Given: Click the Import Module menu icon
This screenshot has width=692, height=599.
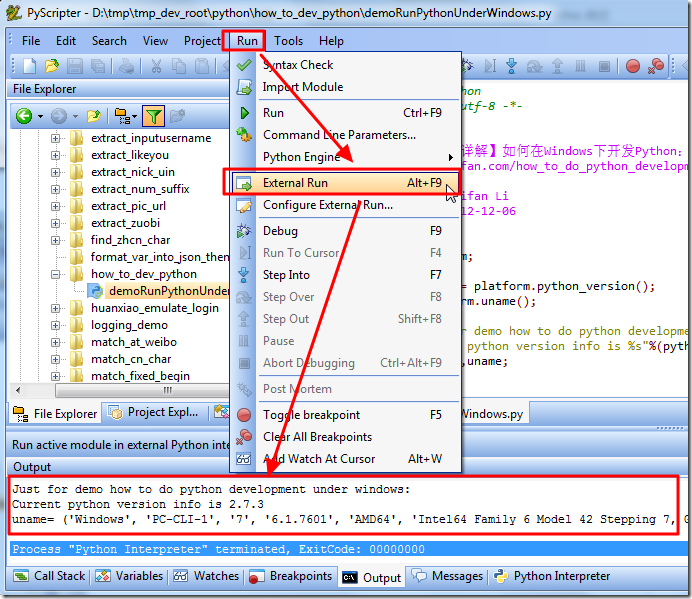Looking at the screenshot, I should pyautogui.click(x=244, y=87).
